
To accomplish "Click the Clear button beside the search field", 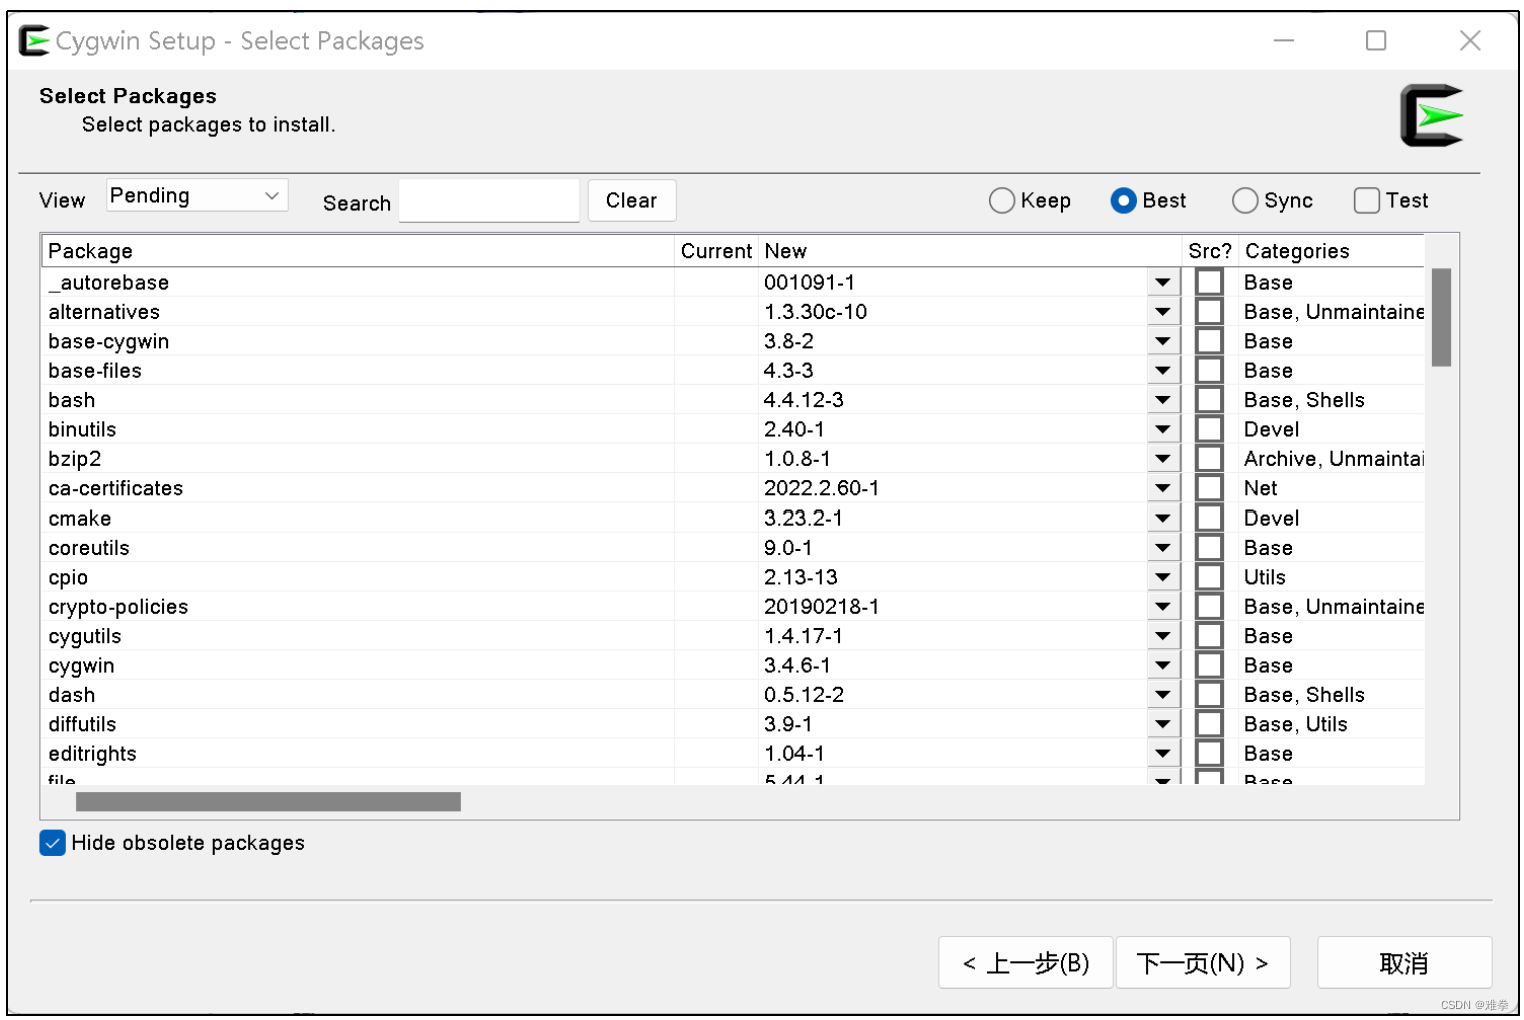I will click(631, 200).
